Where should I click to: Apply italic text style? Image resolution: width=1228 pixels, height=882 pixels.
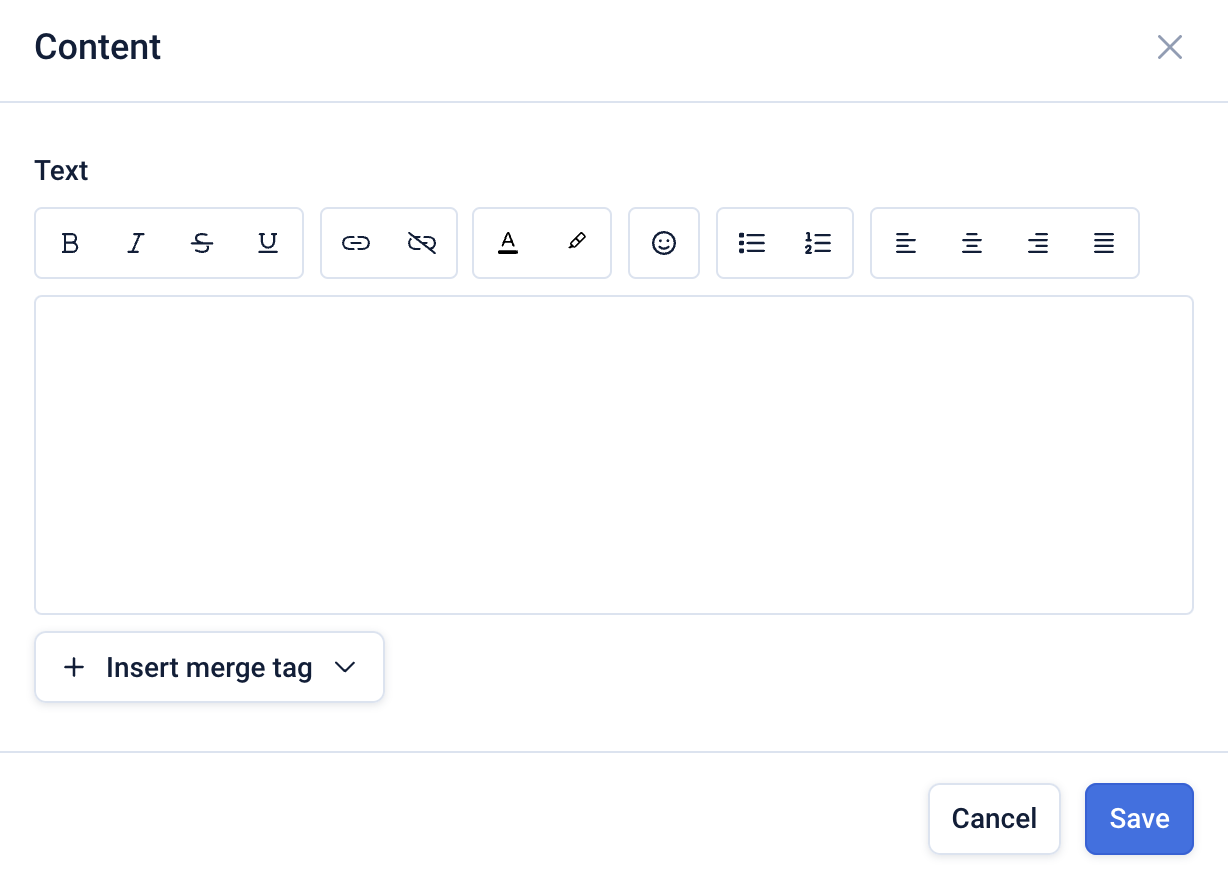(136, 243)
